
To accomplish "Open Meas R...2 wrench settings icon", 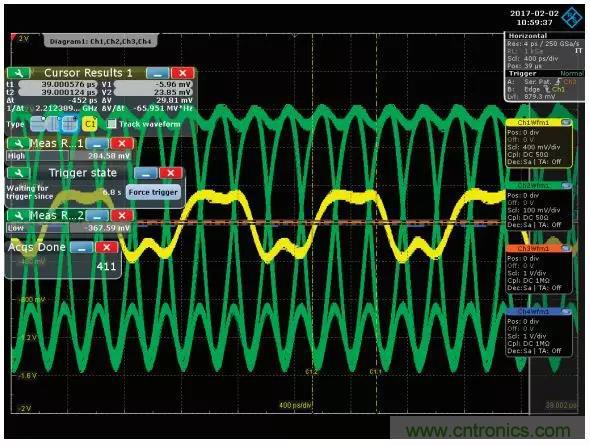I will (18, 215).
